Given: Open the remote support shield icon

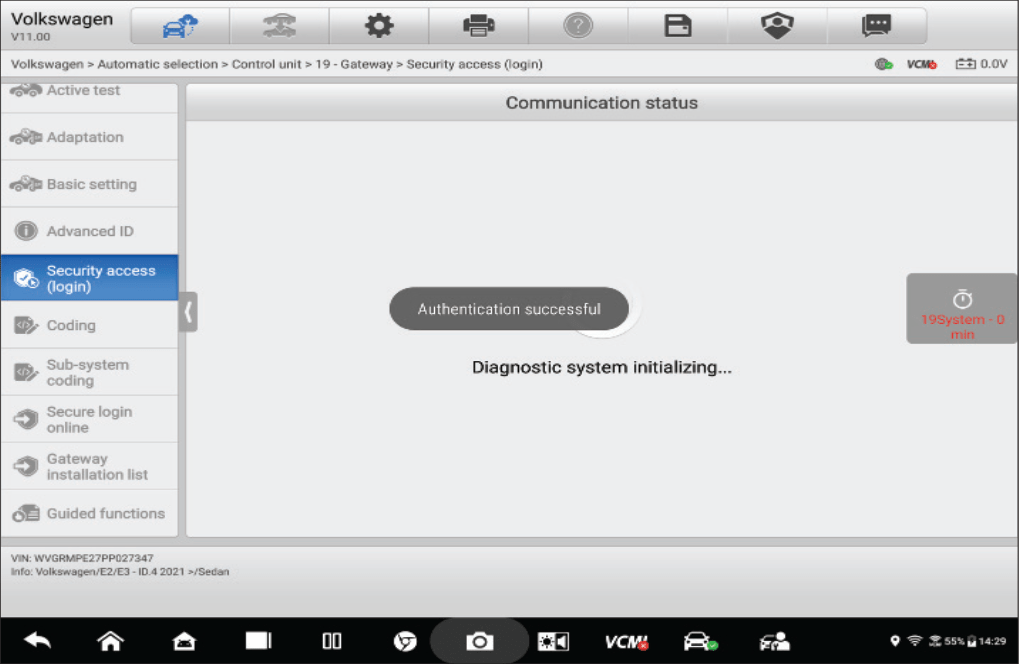Looking at the screenshot, I should pyautogui.click(x=777, y=26).
